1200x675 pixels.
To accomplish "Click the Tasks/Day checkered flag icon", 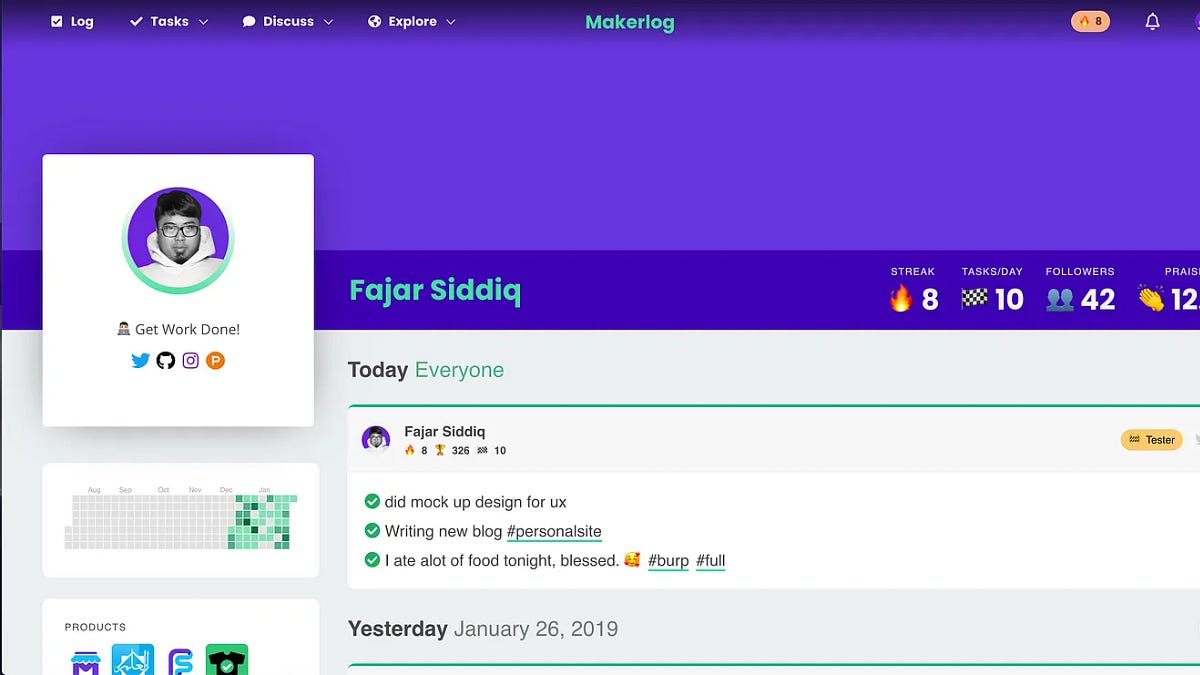I will click(x=975, y=298).
